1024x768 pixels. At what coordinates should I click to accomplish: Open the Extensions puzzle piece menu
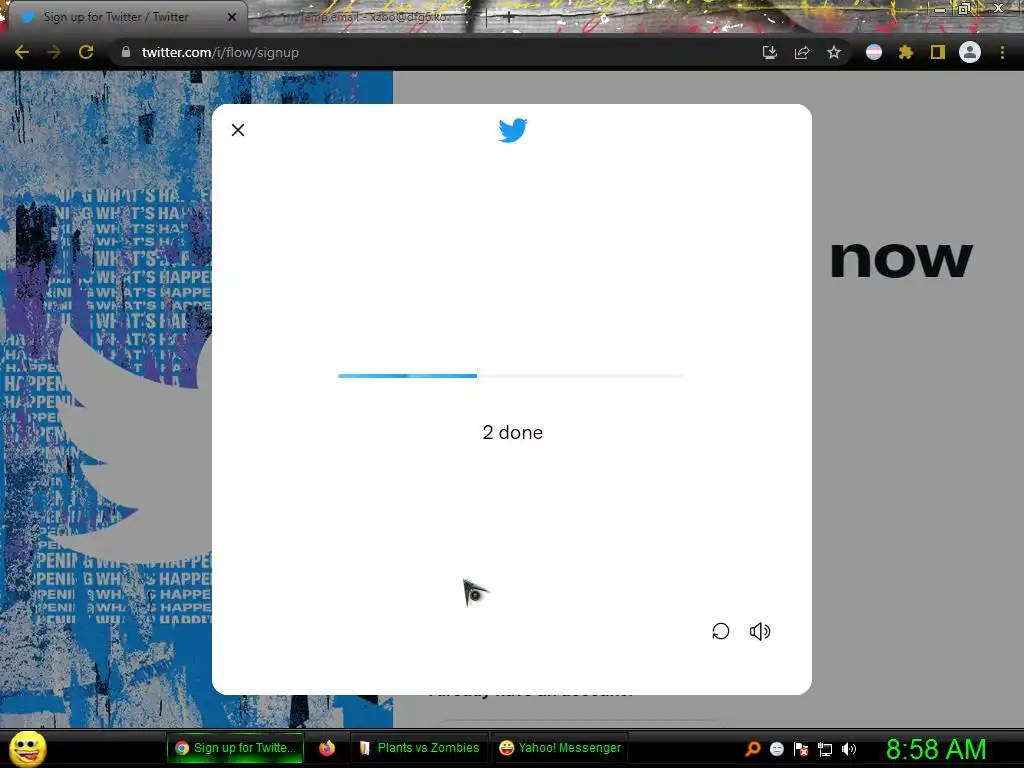click(x=906, y=52)
